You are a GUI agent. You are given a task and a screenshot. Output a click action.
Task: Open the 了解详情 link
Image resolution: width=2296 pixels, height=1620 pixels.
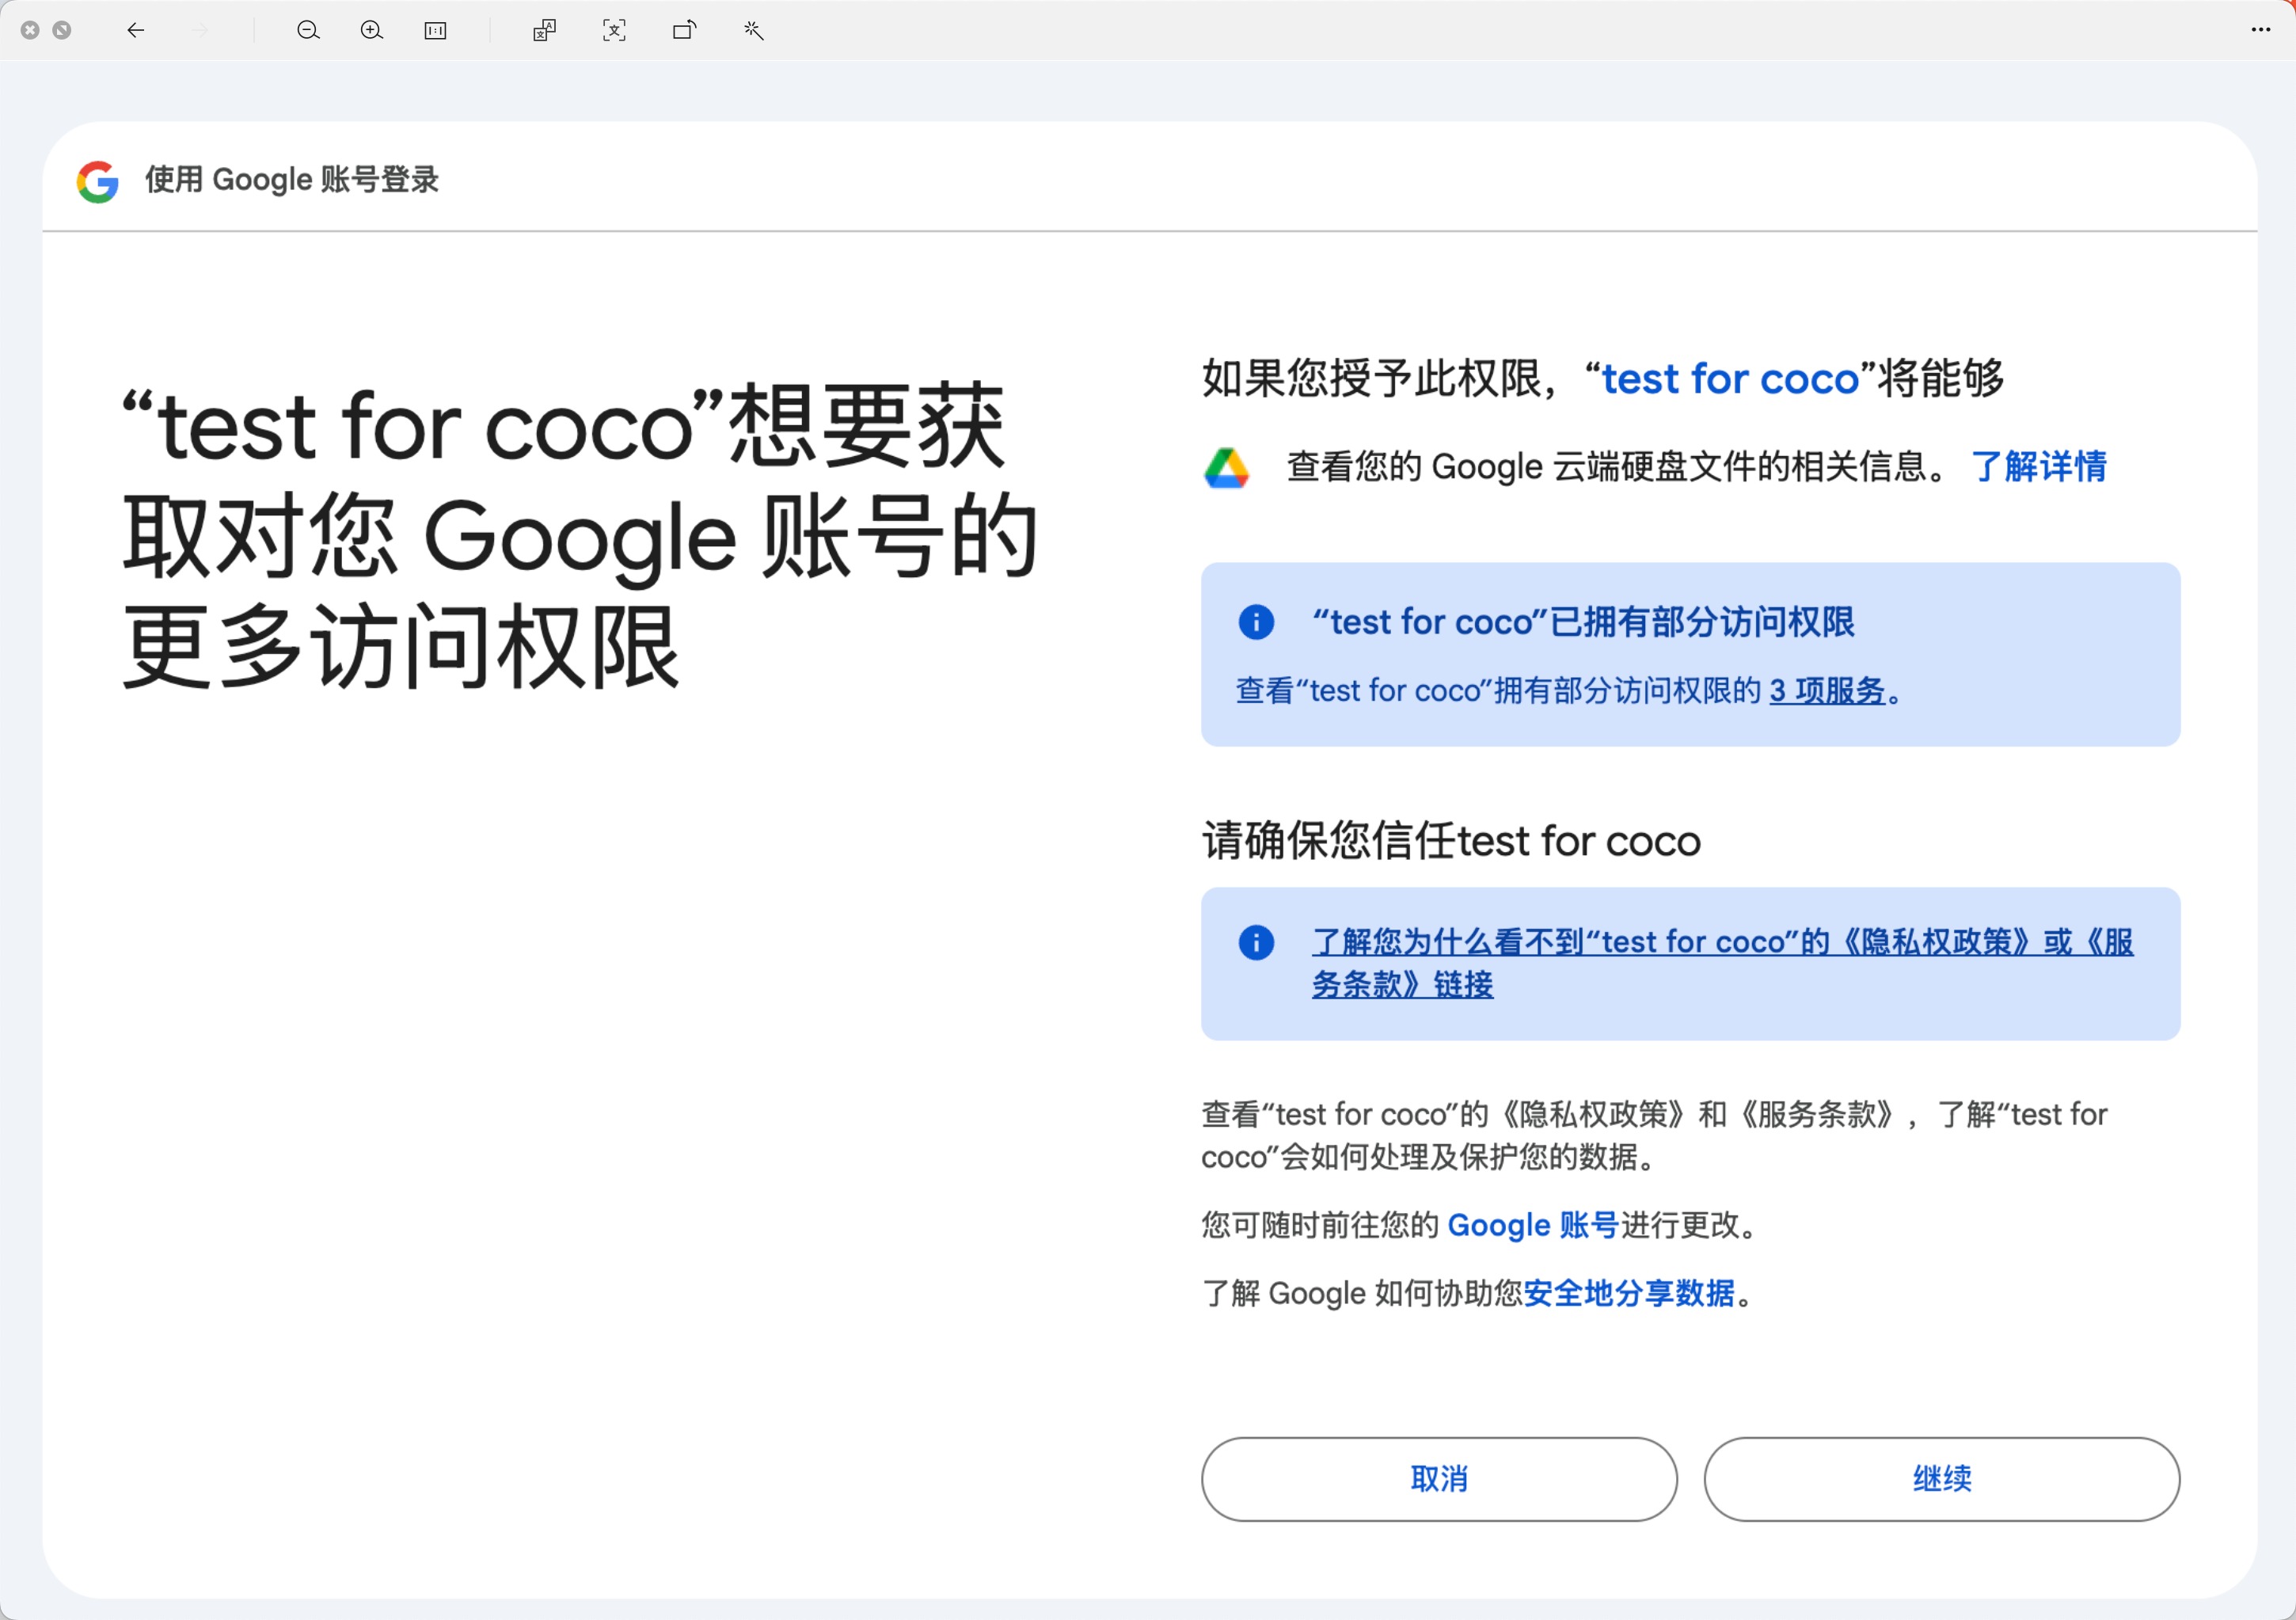2038,467
